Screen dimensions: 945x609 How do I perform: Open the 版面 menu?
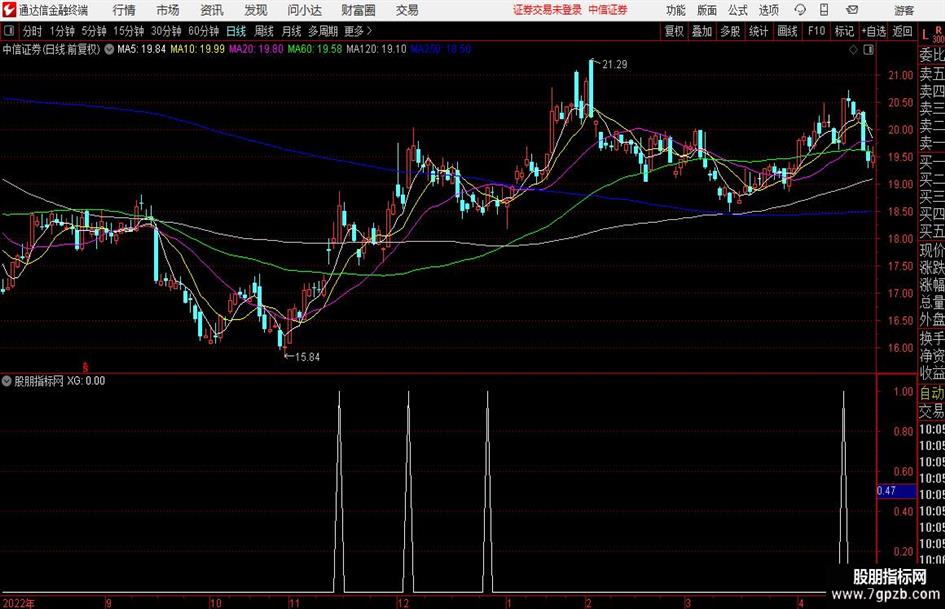[707, 10]
